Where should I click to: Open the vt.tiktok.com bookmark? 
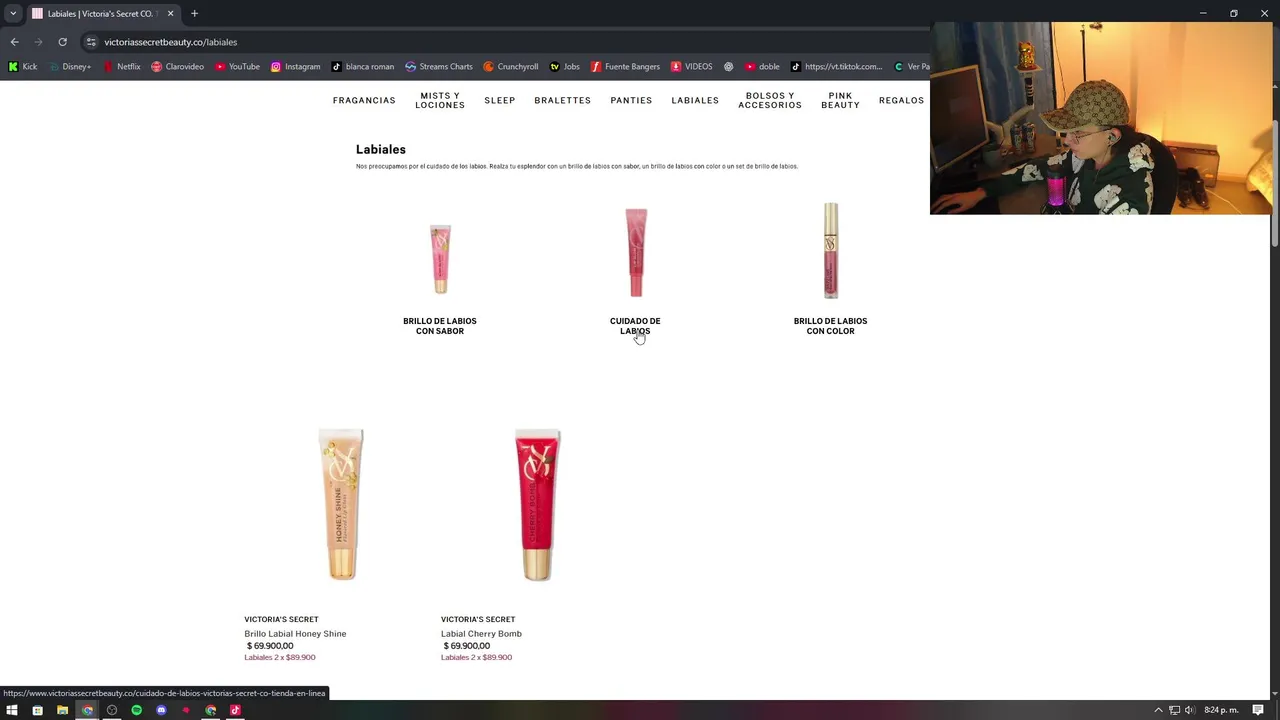tap(836, 67)
